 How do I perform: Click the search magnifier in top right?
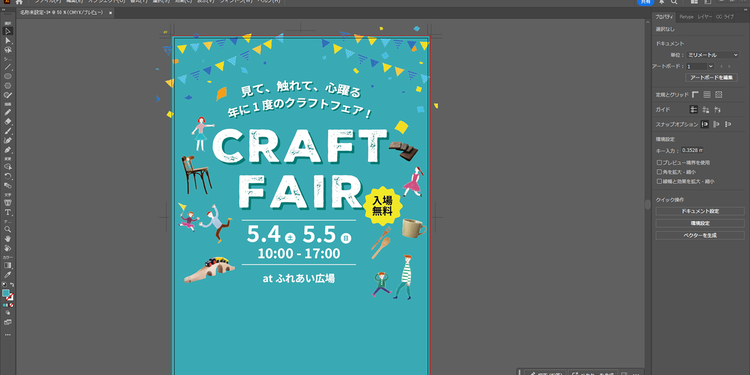click(673, 2)
